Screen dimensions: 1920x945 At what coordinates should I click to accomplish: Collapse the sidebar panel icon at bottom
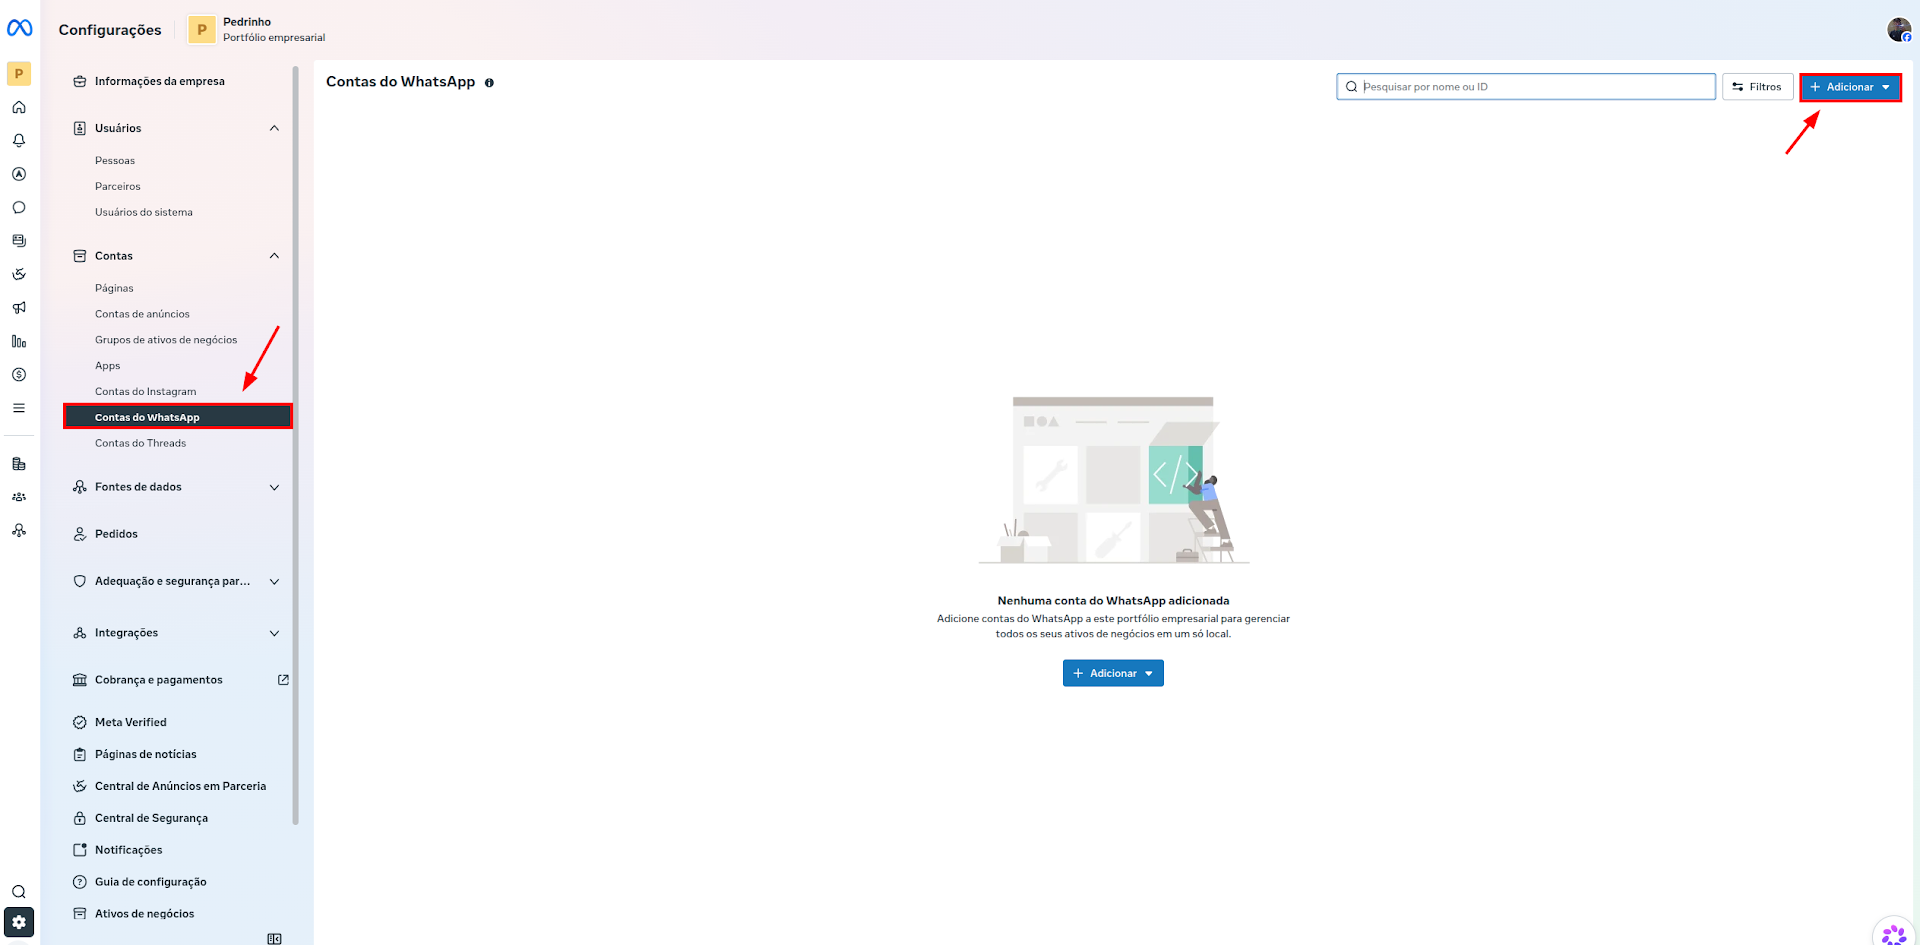pos(274,938)
